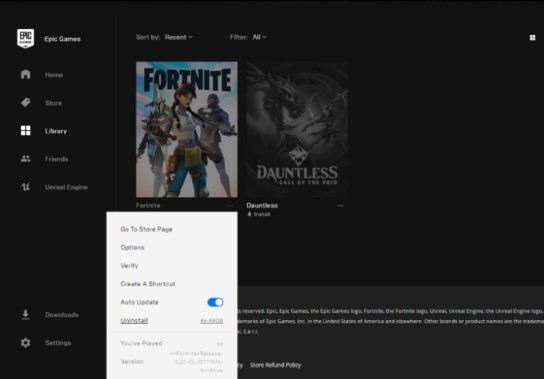This screenshot has width=544, height=379.
Task: Click the Auto Update menu label
Action: tap(139, 302)
